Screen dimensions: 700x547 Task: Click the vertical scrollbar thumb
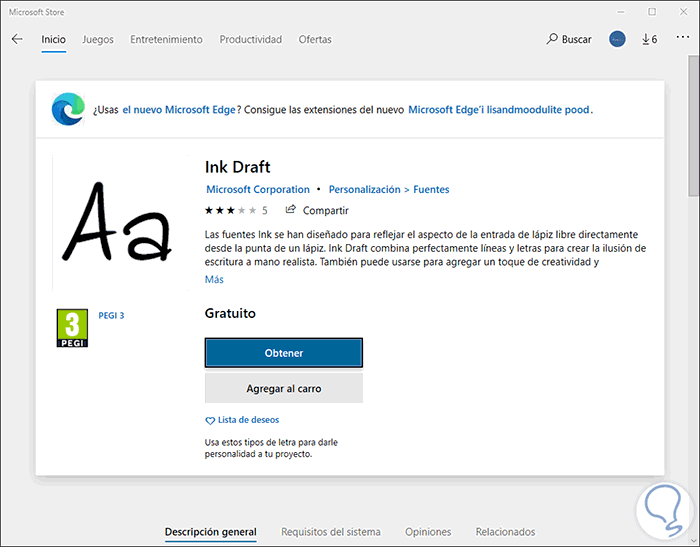(693, 126)
